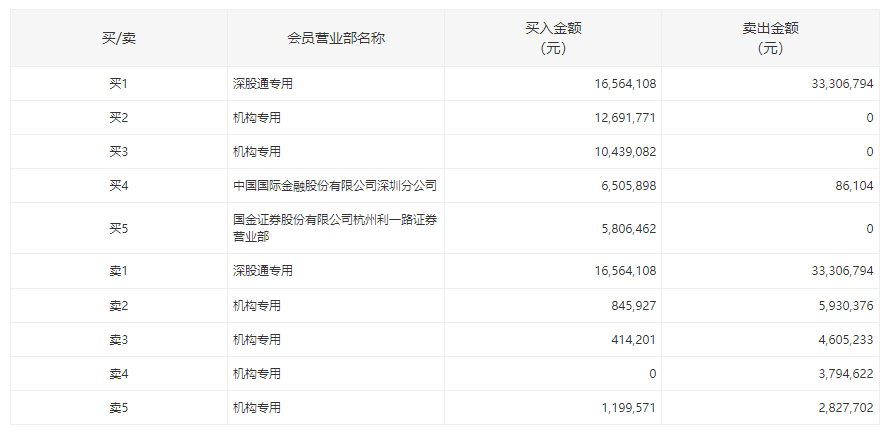The height and width of the screenshot is (437, 895).
Task: Click buy amount 5,806,462
Action: pos(628,228)
